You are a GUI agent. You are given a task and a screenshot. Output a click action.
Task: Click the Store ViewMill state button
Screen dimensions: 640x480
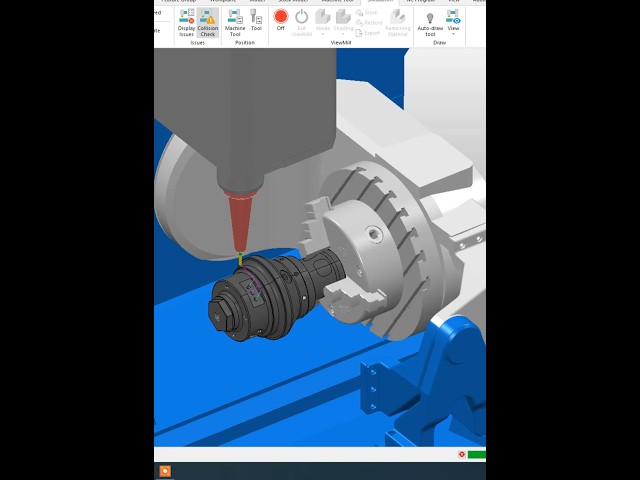(367, 13)
